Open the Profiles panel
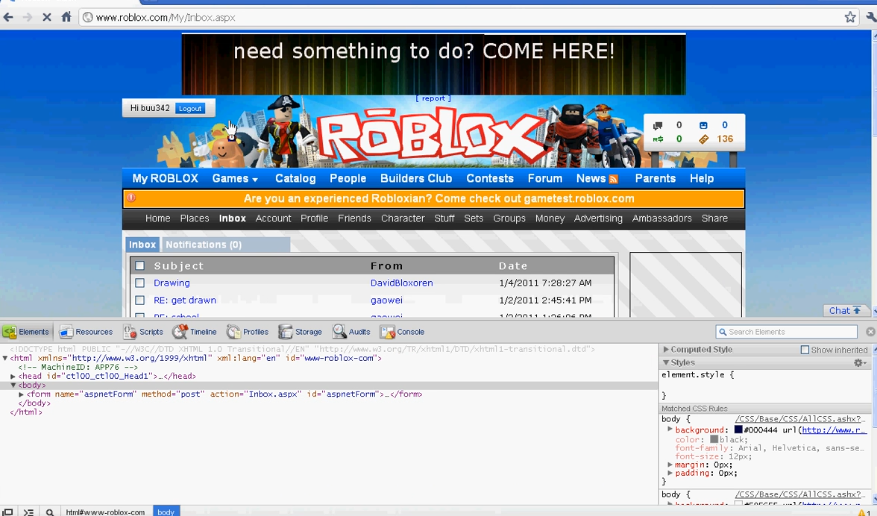 248,332
